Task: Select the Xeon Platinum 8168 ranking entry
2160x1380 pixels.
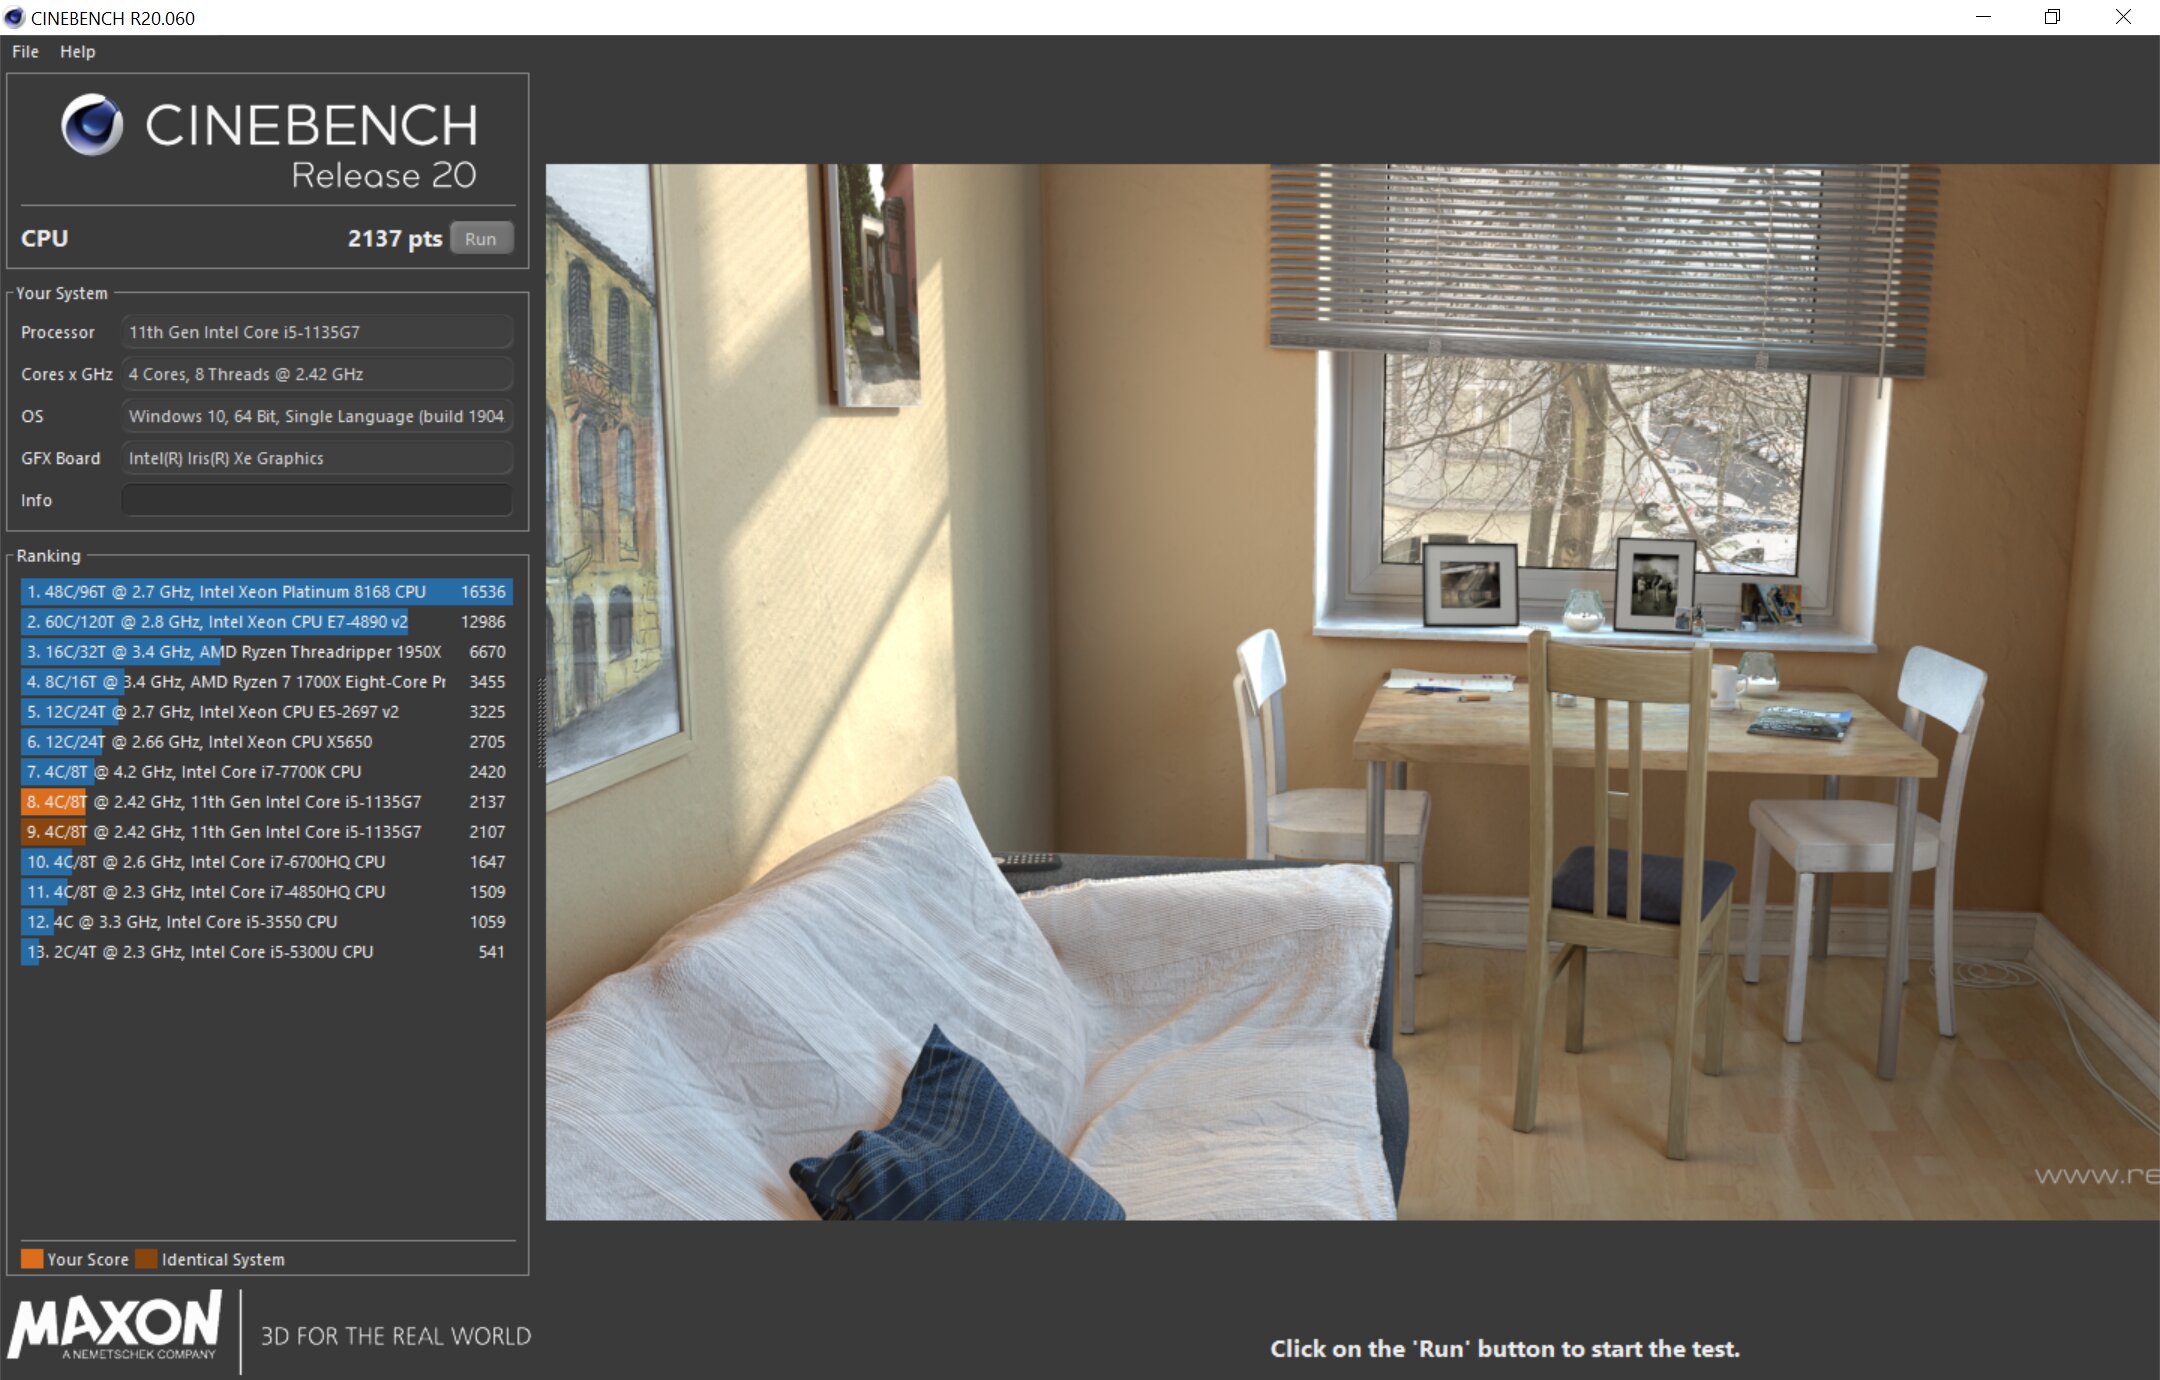Action: [266, 592]
